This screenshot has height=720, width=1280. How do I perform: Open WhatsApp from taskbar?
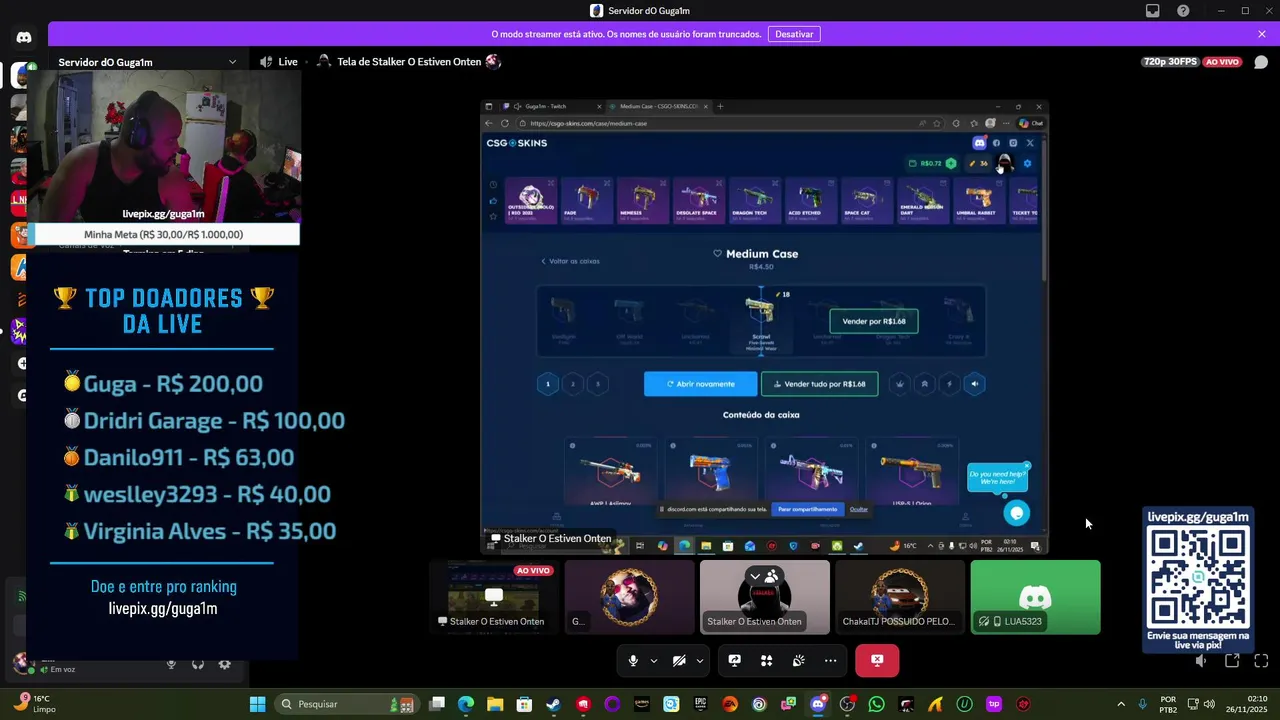(x=877, y=704)
